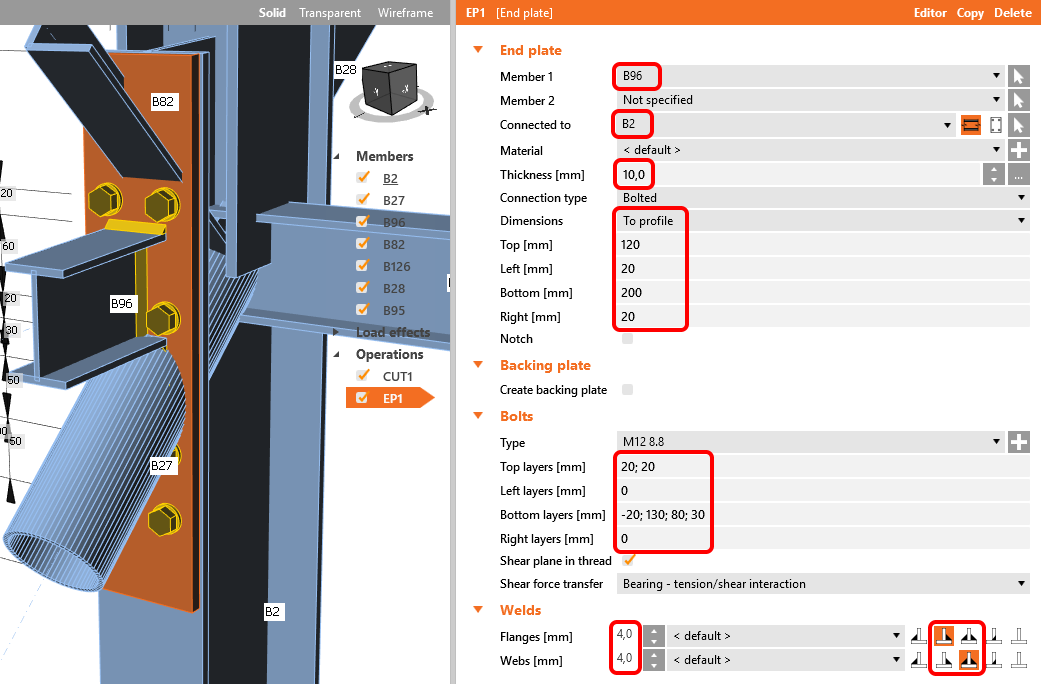This screenshot has height=684, width=1041.
Task: Select the orange flange connection icon beside Connected to
Action: (971, 125)
